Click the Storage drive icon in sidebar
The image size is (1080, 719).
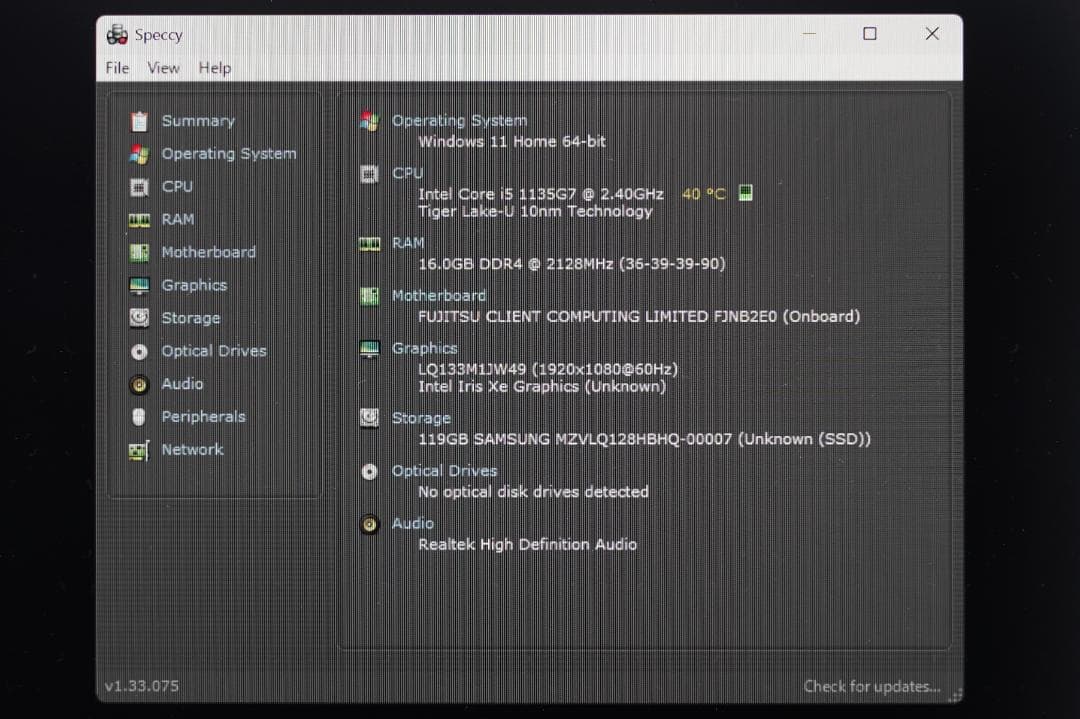click(x=139, y=318)
